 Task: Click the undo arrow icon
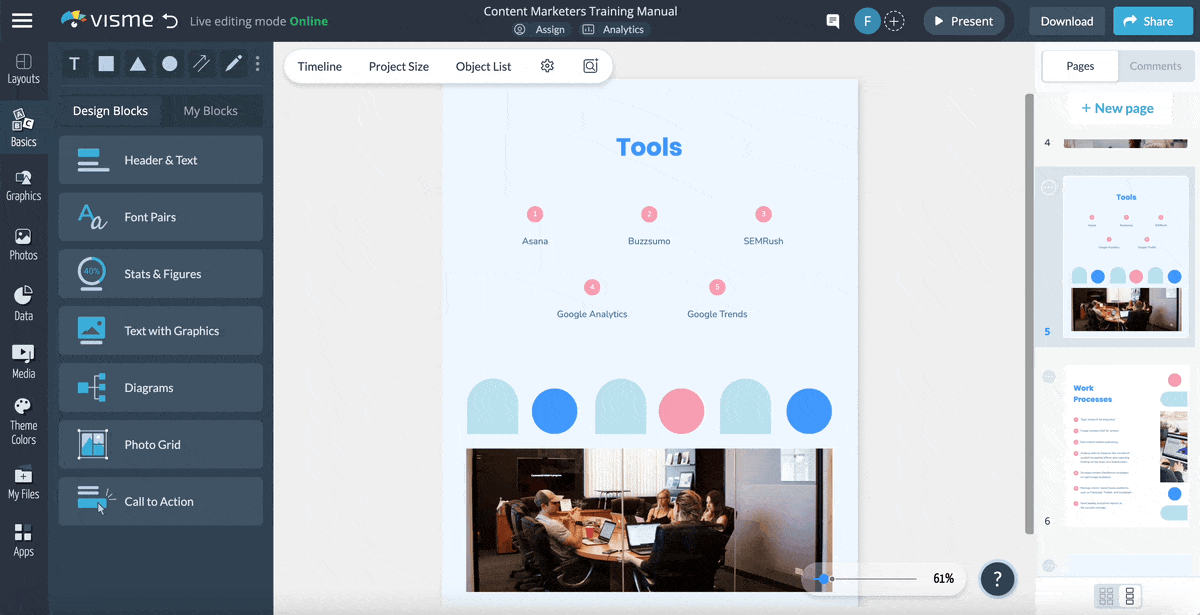coord(170,21)
